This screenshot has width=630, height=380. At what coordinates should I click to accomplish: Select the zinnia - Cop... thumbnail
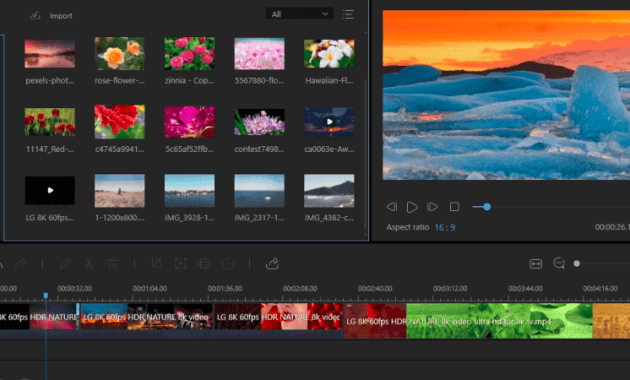[189, 53]
